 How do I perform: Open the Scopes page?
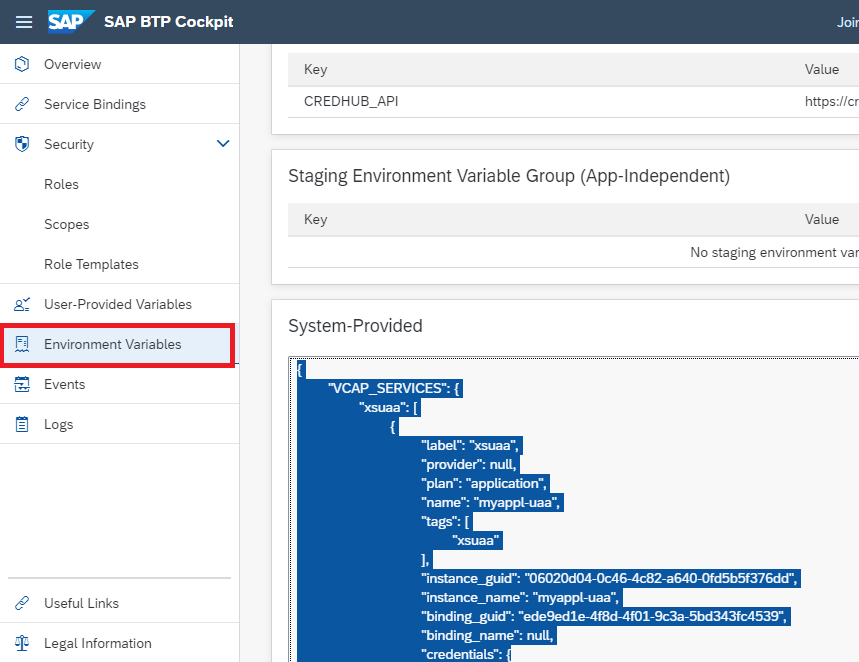pyautogui.click(x=67, y=224)
